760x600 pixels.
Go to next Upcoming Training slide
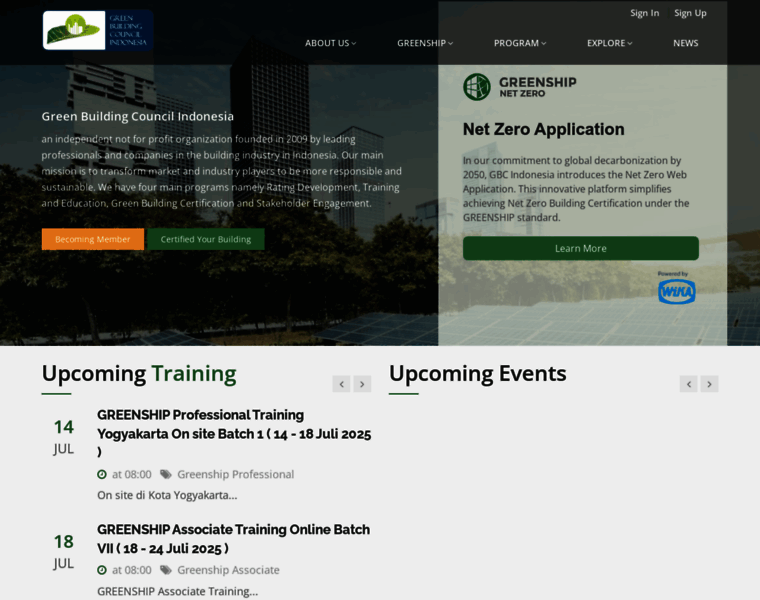(362, 384)
